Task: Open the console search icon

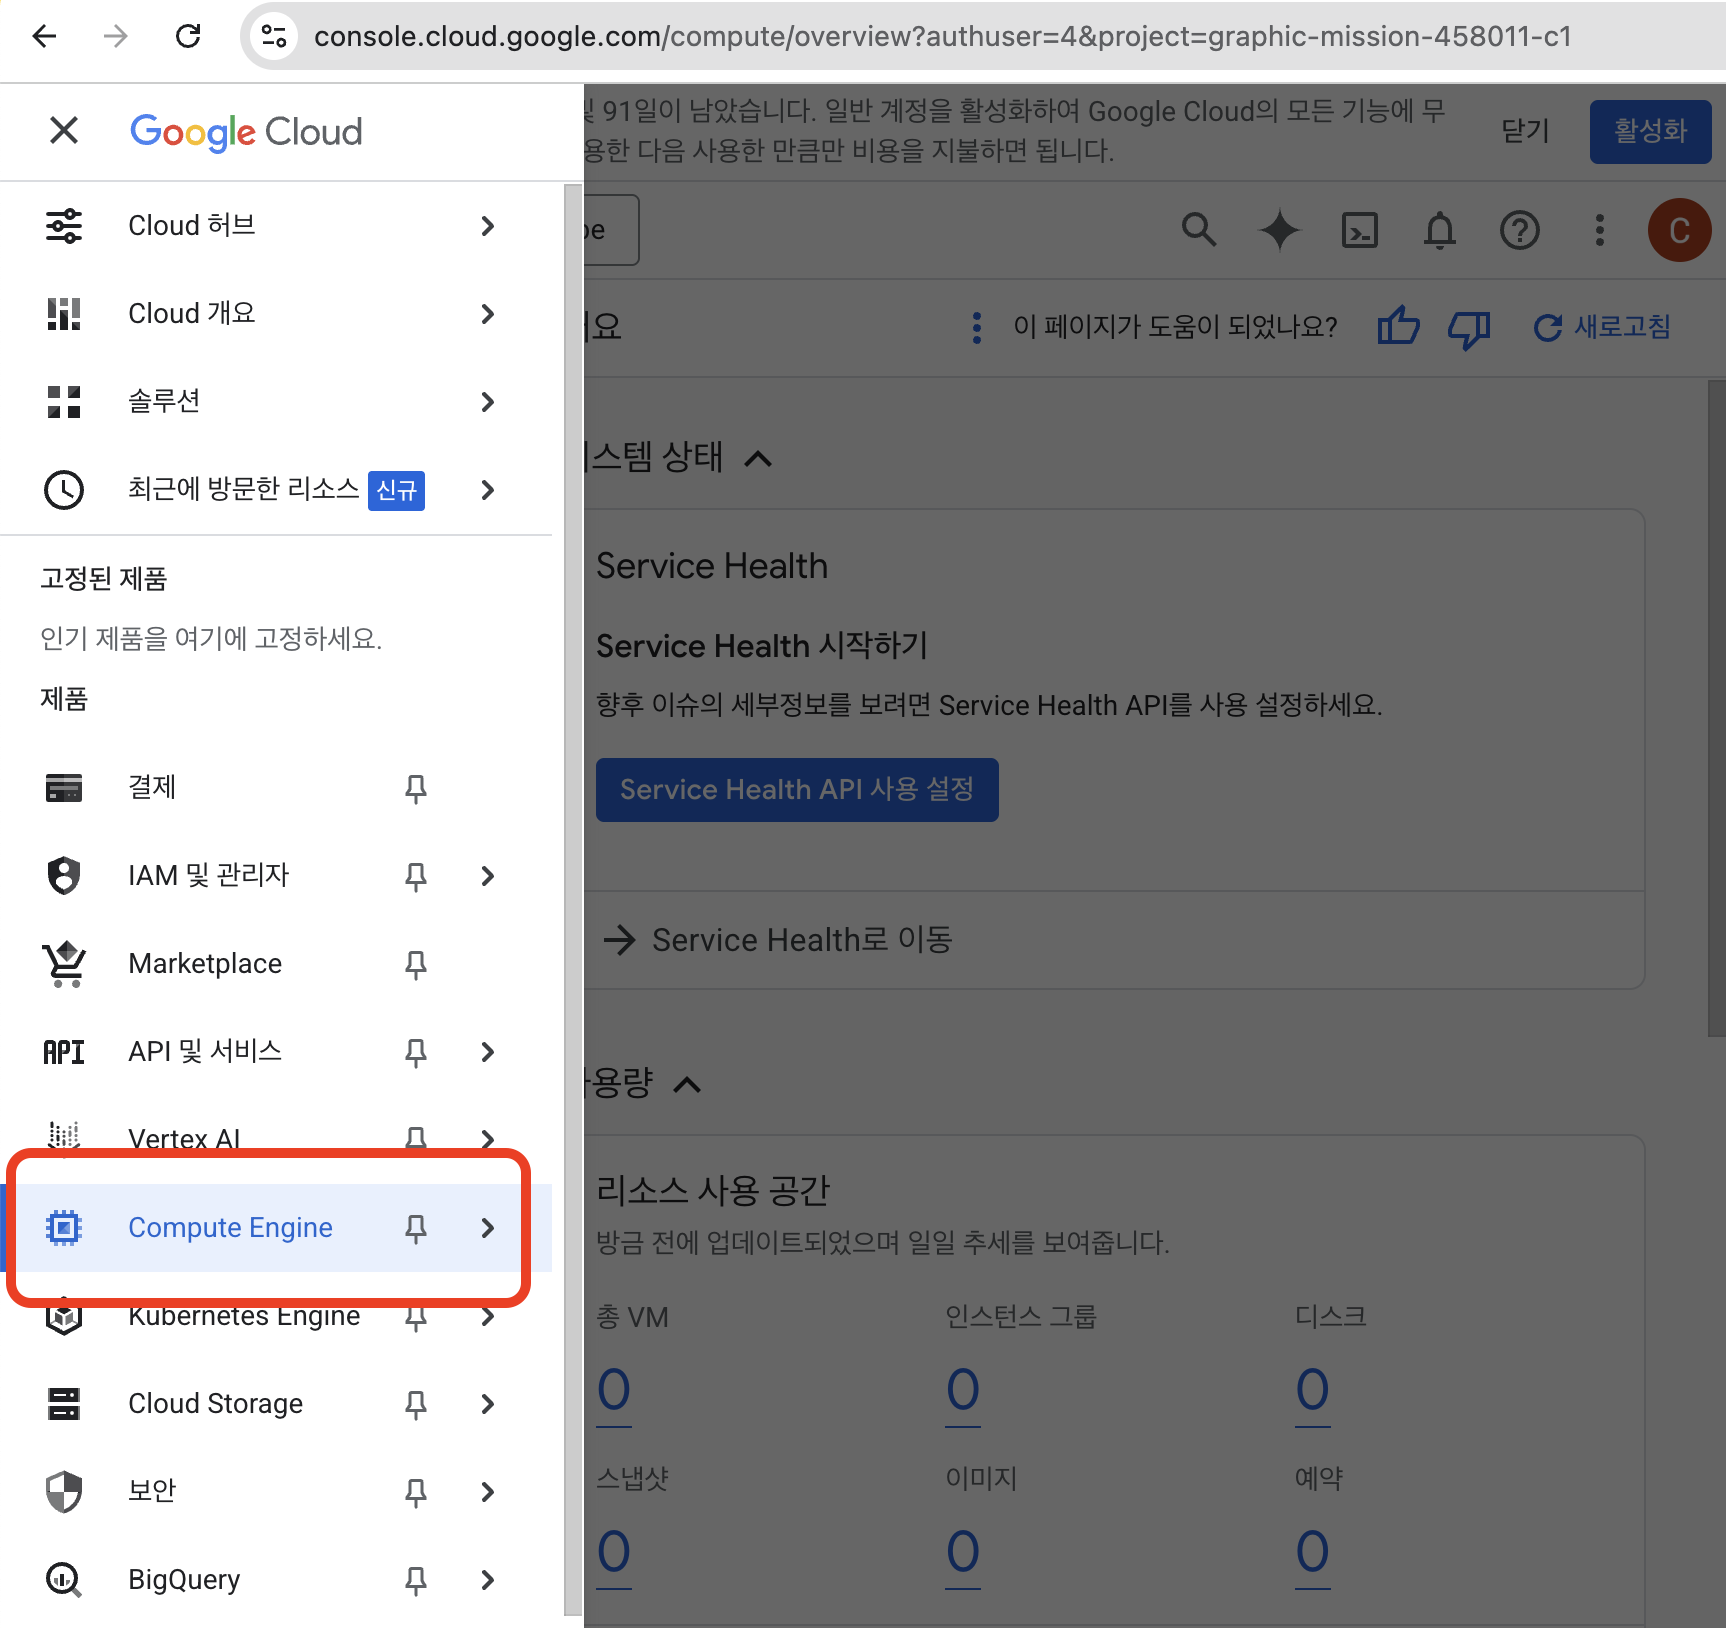Action: 1200,230
